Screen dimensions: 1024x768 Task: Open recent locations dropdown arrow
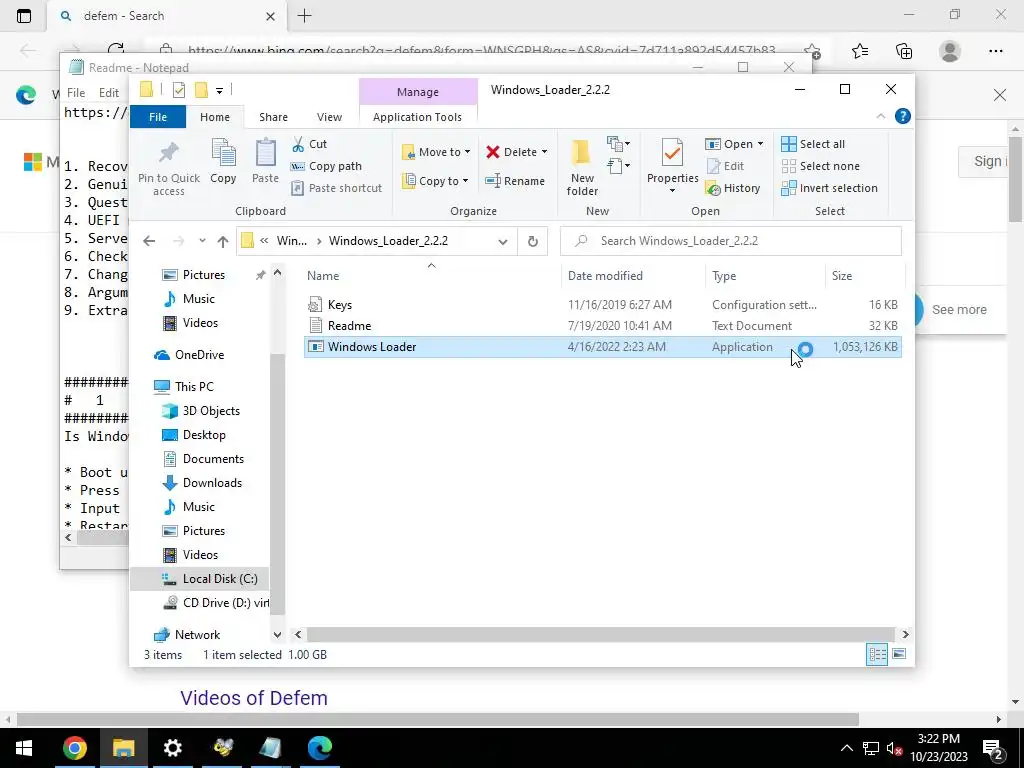202,241
